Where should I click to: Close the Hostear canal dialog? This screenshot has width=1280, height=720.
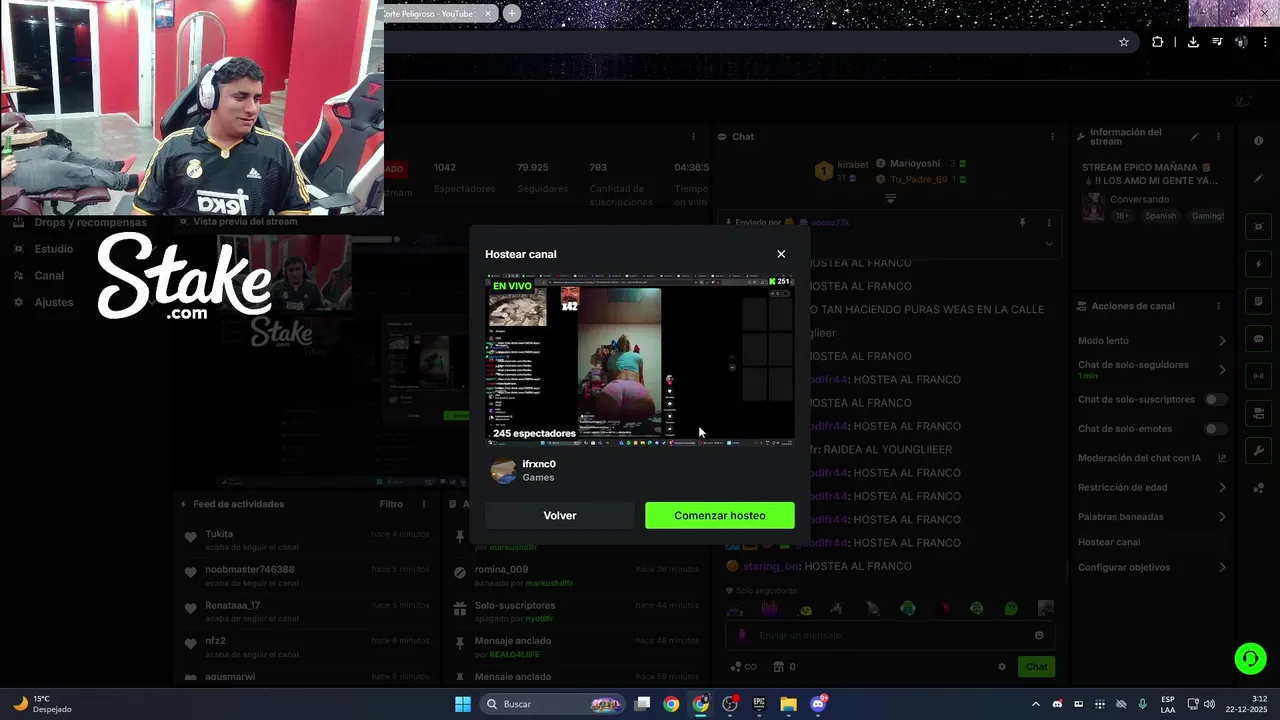point(781,254)
